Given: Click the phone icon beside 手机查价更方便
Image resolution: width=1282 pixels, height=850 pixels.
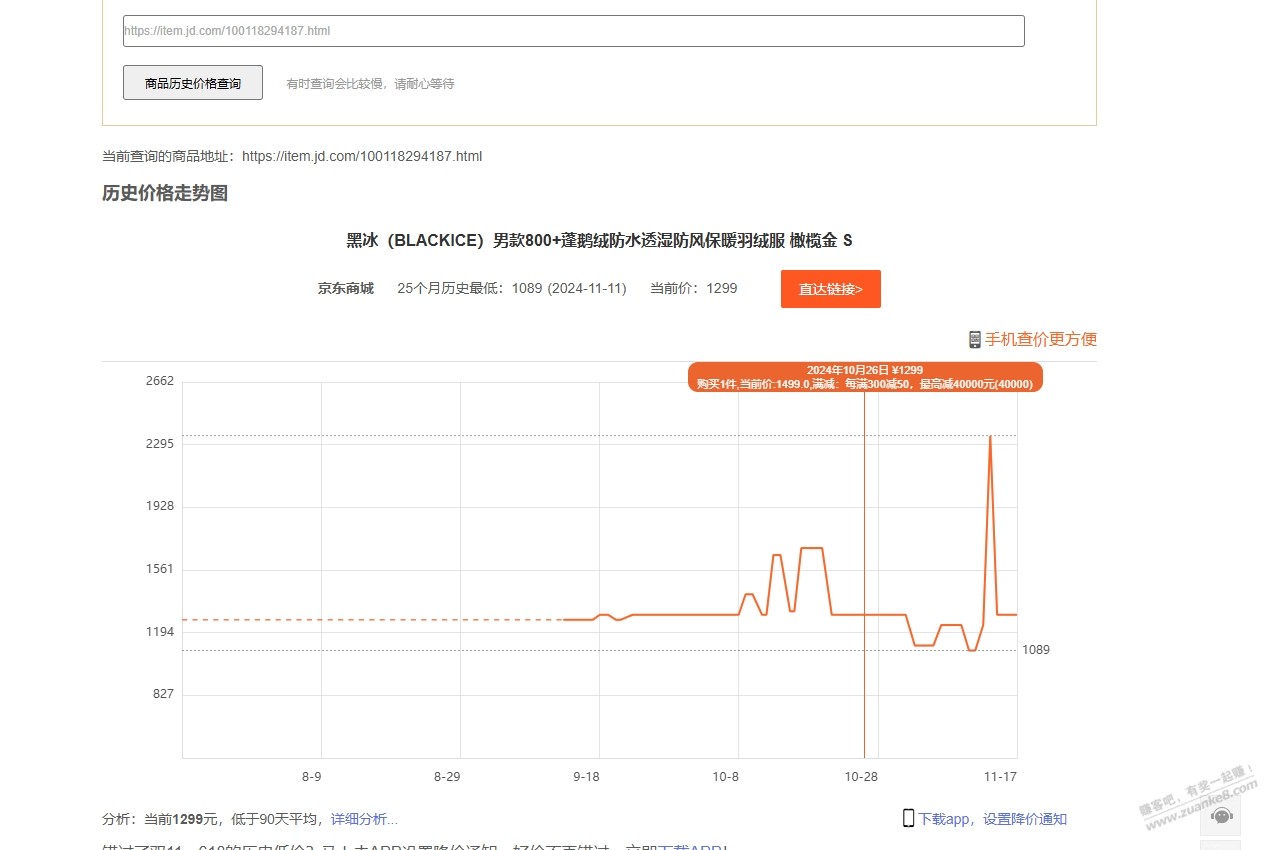Looking at the screenshot, I should click(975, 340).
